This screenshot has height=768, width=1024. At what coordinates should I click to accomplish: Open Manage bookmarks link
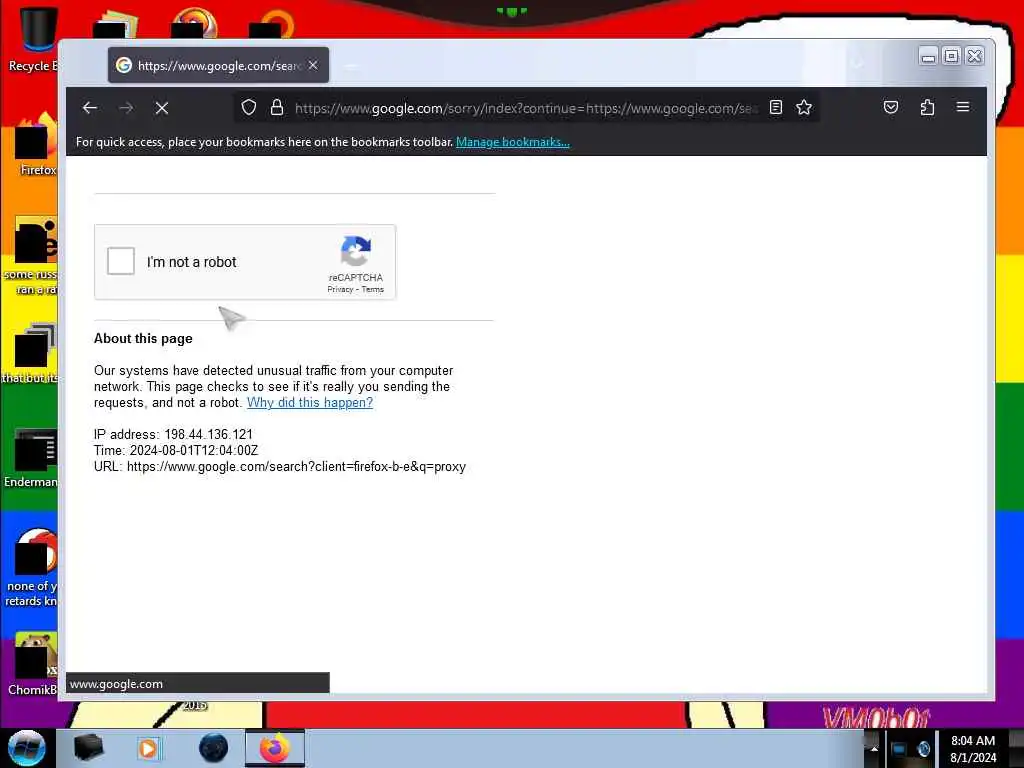[513, 142]
